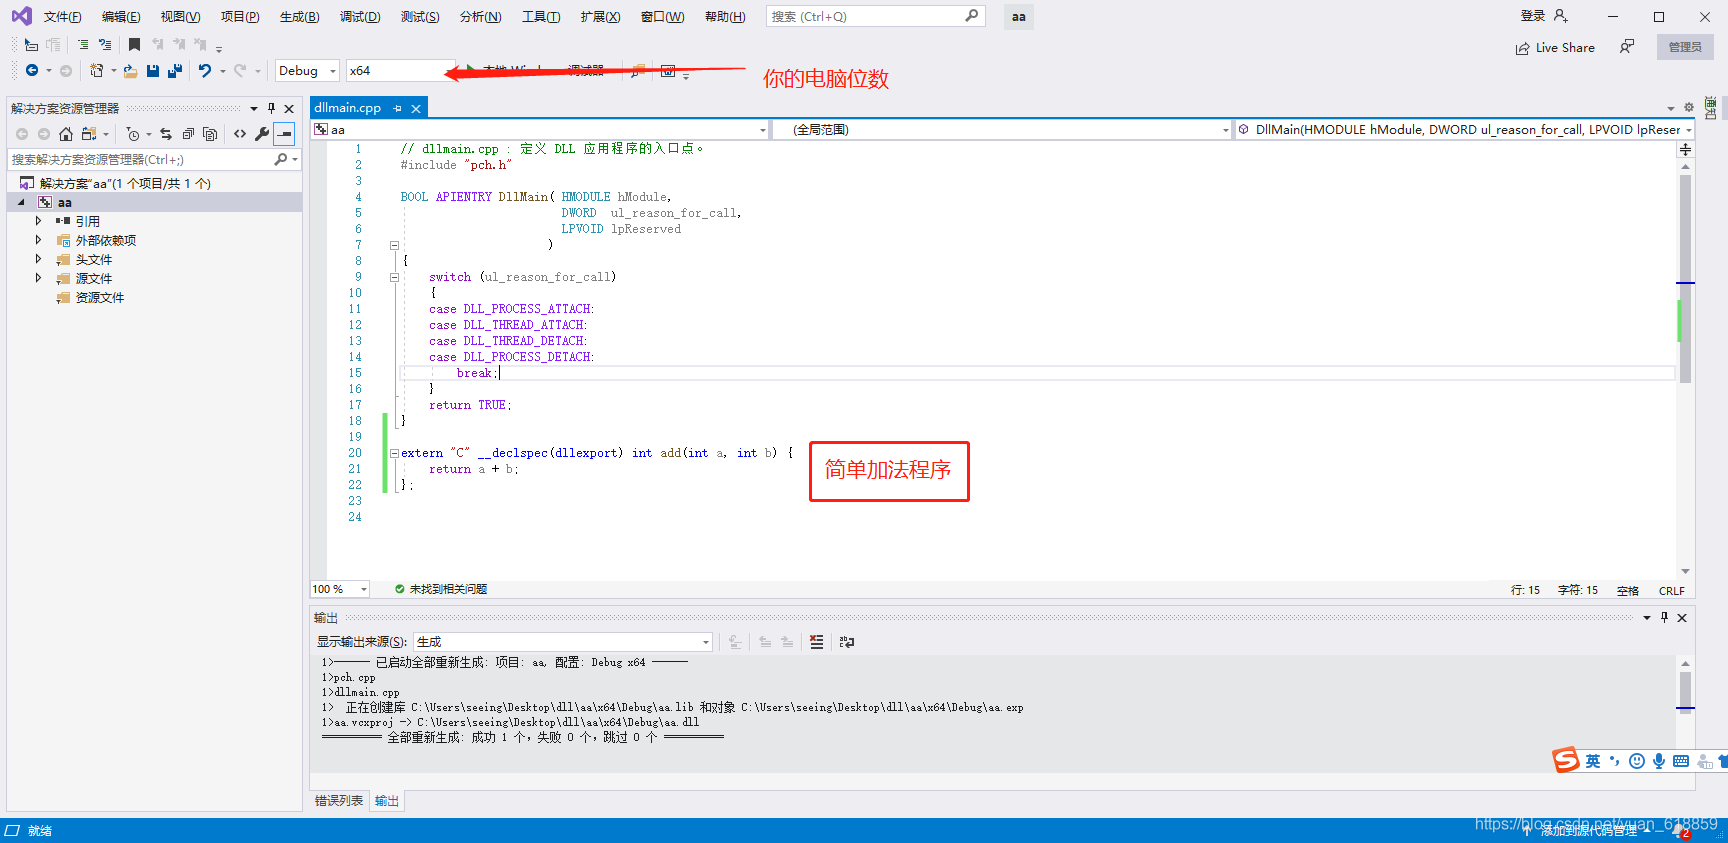Open the 工具(T) menu
The width and height of the screenshot is (1728, 843).
[541, 17]
